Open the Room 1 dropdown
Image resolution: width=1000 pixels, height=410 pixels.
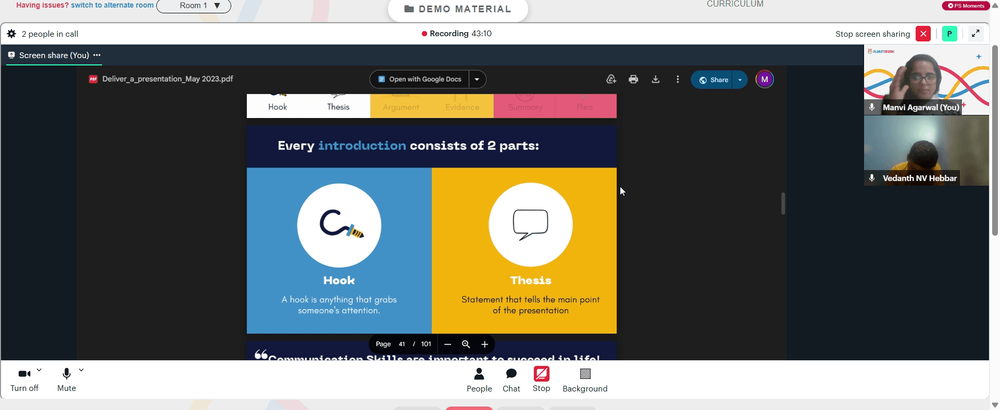(x=194, y=6)
